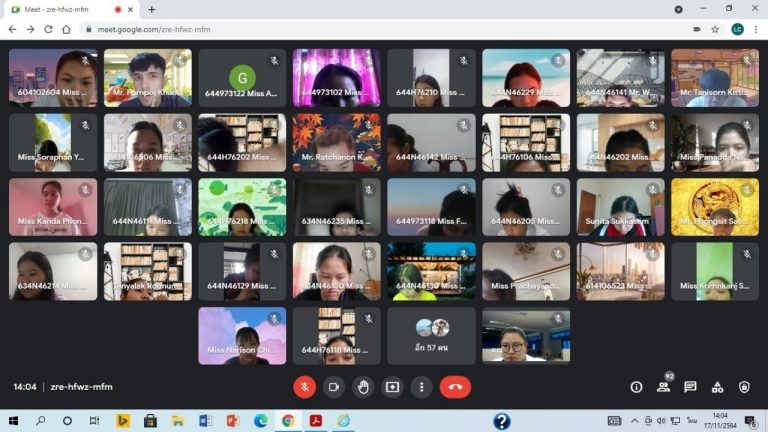Open the Activities panel icon
Screen dimensions: 768x432
point(717,387)
